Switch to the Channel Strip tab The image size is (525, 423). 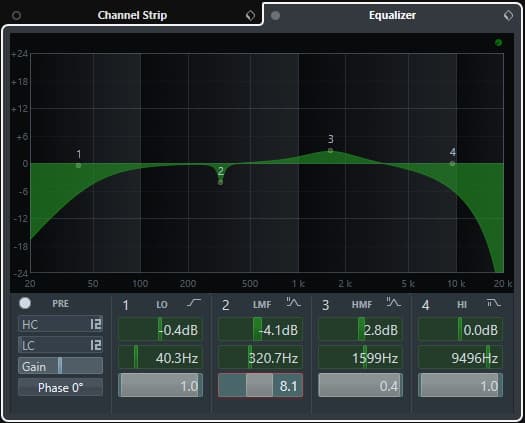132,15
